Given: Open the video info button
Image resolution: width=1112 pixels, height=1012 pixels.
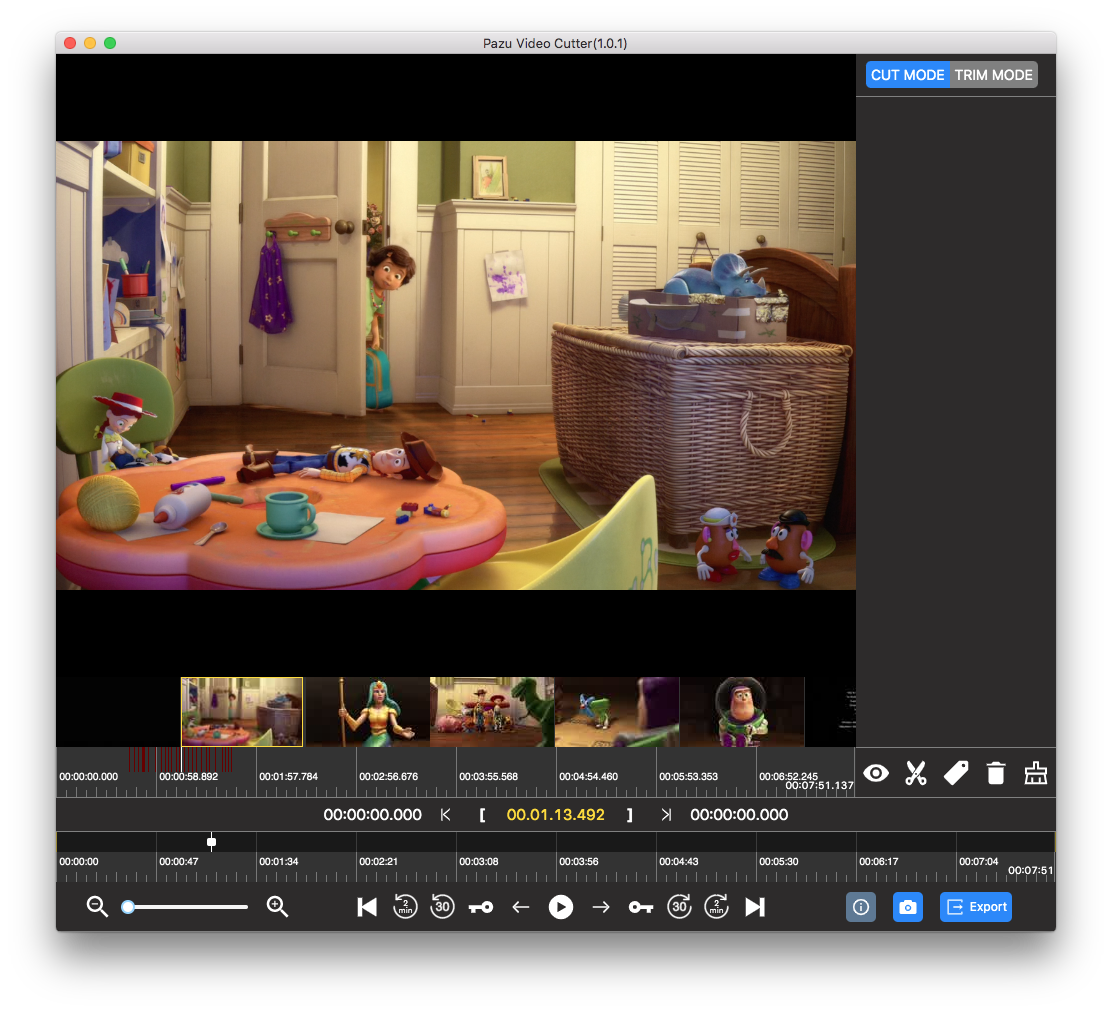Looking at the screenshot, I should (861, 907).
